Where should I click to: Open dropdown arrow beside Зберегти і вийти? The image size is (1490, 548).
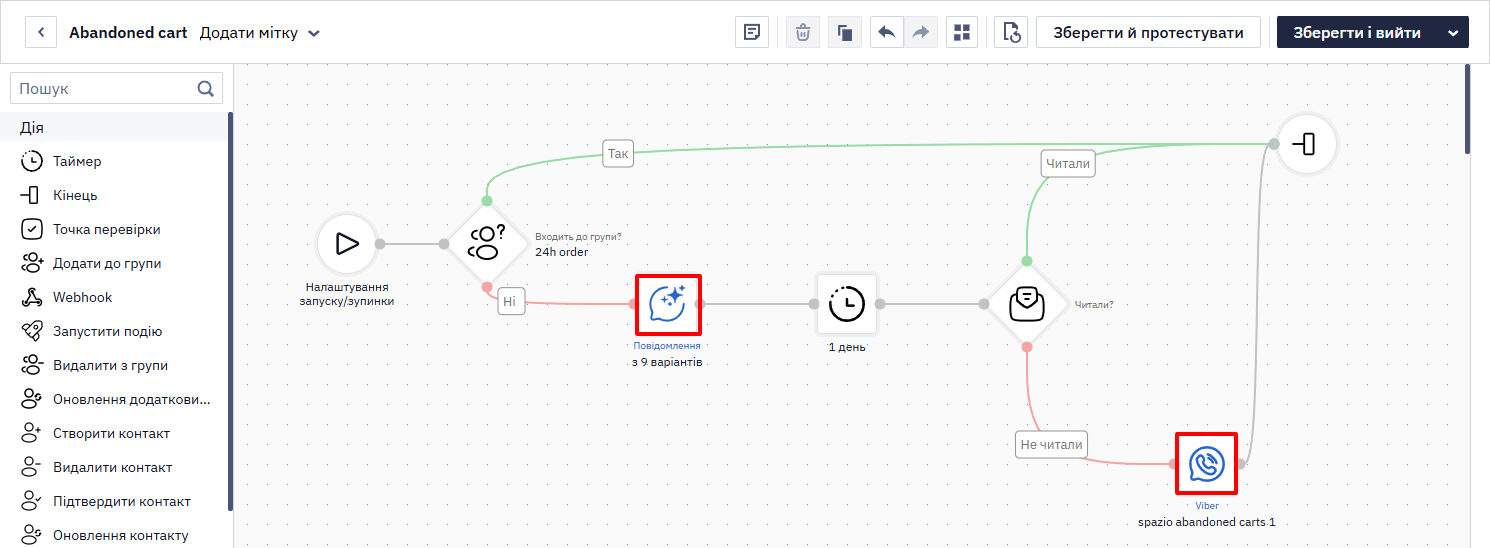pyautogui.click(x=1453, y=32)
